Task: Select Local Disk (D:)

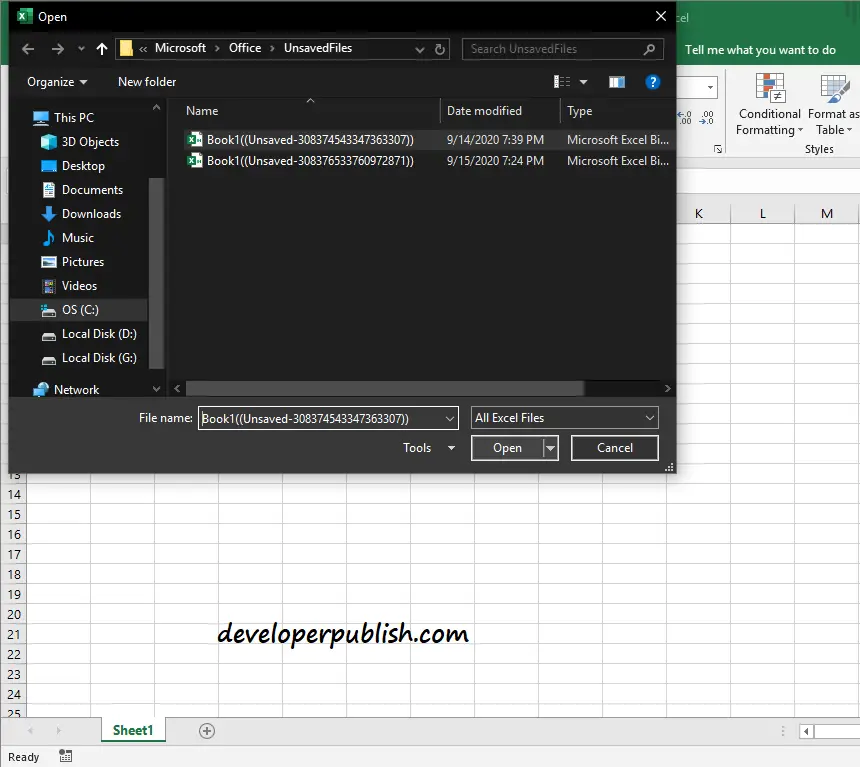Action: click(99, 334)
